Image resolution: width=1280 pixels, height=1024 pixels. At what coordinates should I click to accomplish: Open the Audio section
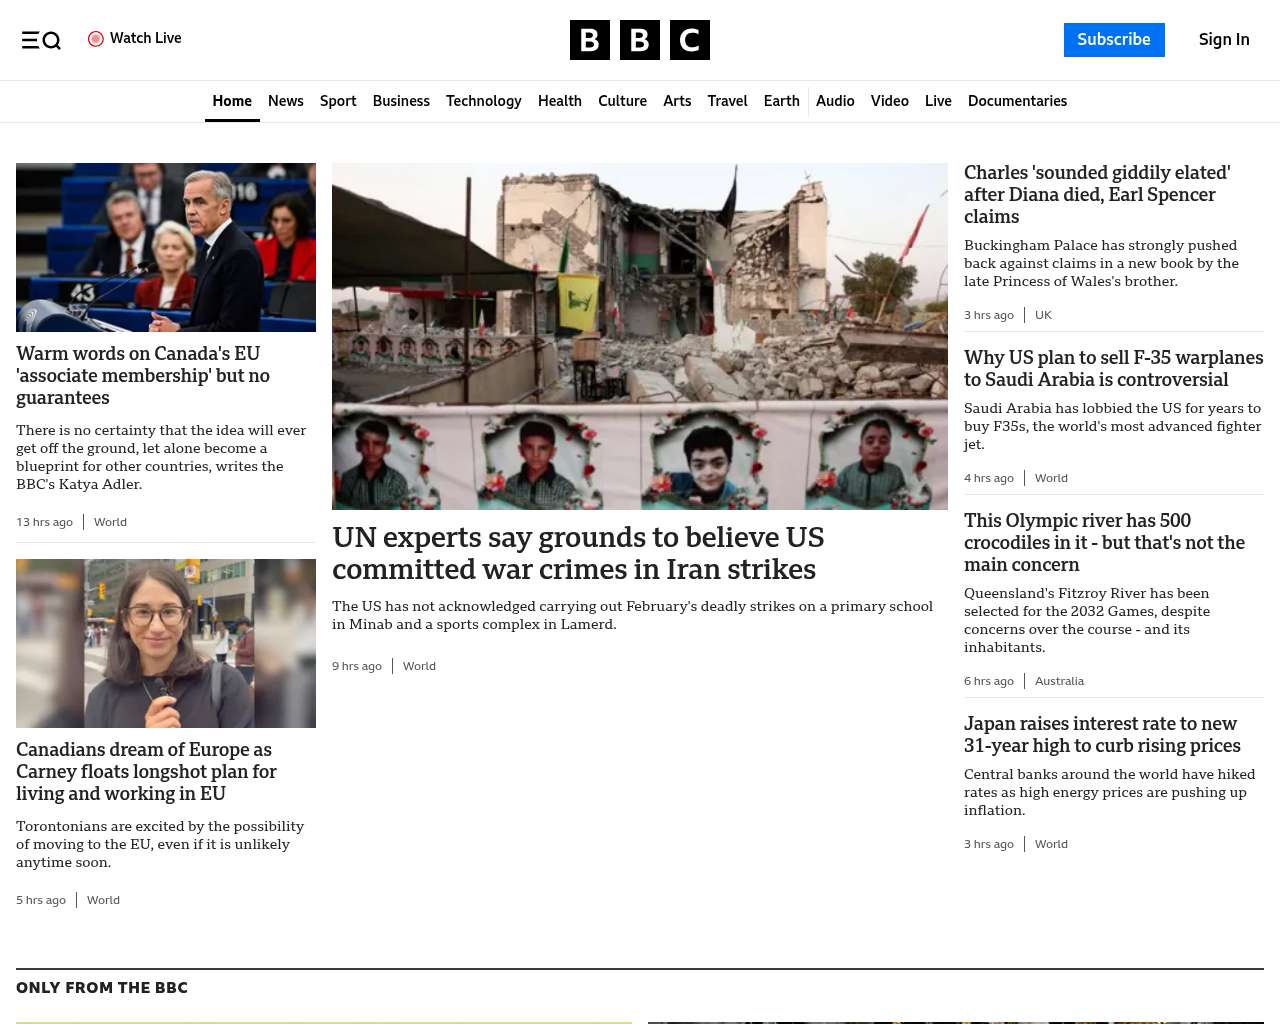coord(835,101)
